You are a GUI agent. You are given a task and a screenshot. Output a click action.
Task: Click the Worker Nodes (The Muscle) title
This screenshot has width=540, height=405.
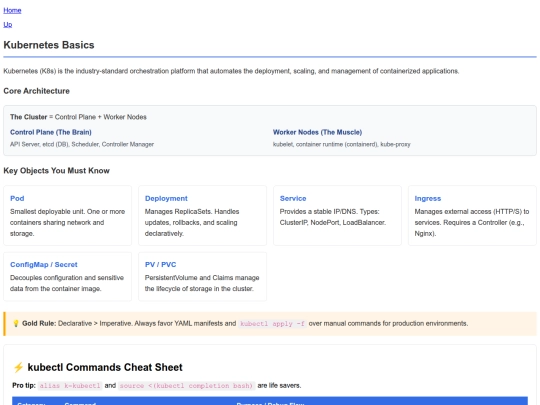click(x=317, y=132)
